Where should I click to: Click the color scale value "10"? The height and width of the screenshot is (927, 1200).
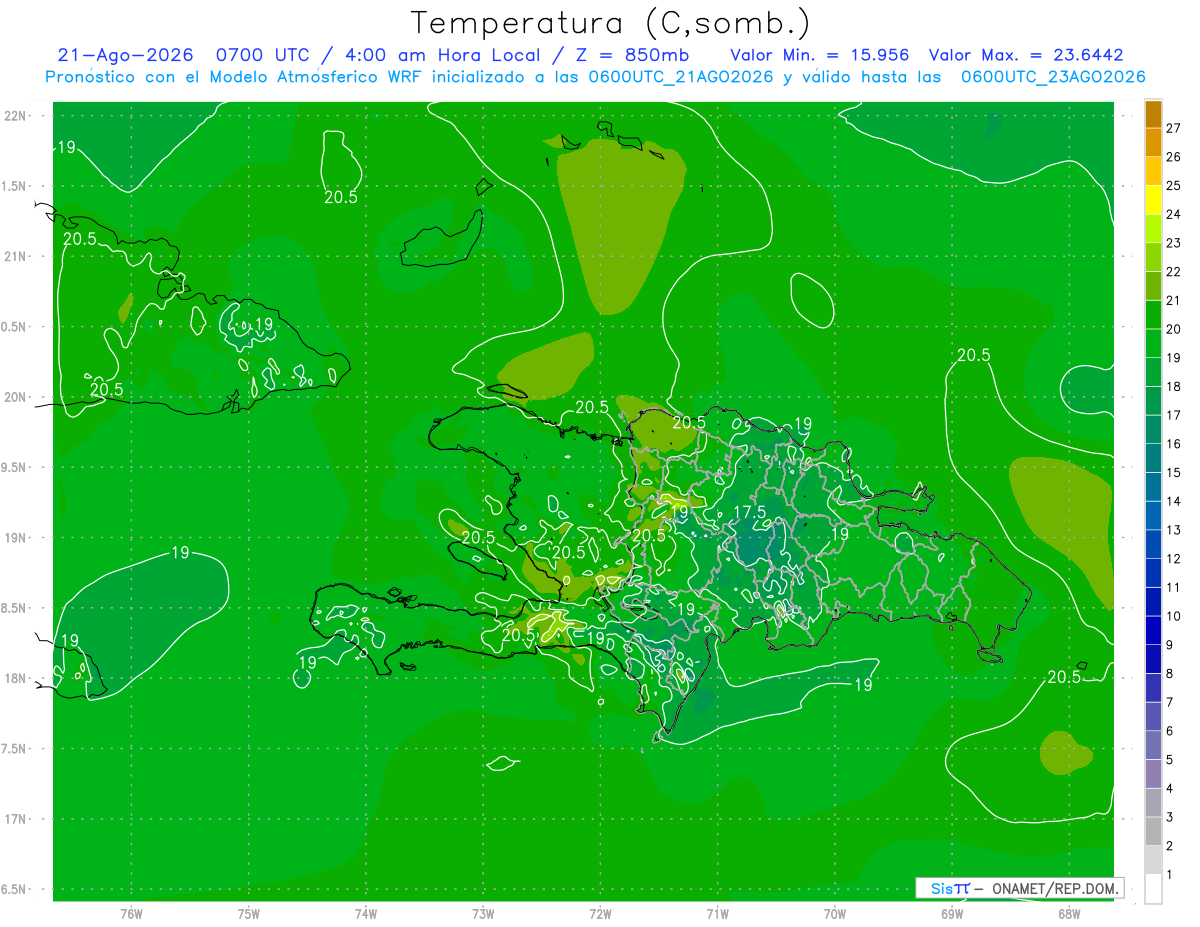[x=1175, y=616]
